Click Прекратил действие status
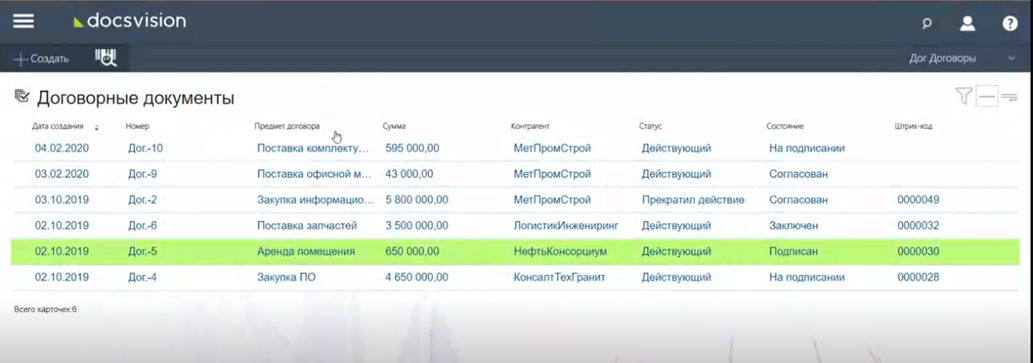This screenshot has width=1033, height=363. [693, 200]
